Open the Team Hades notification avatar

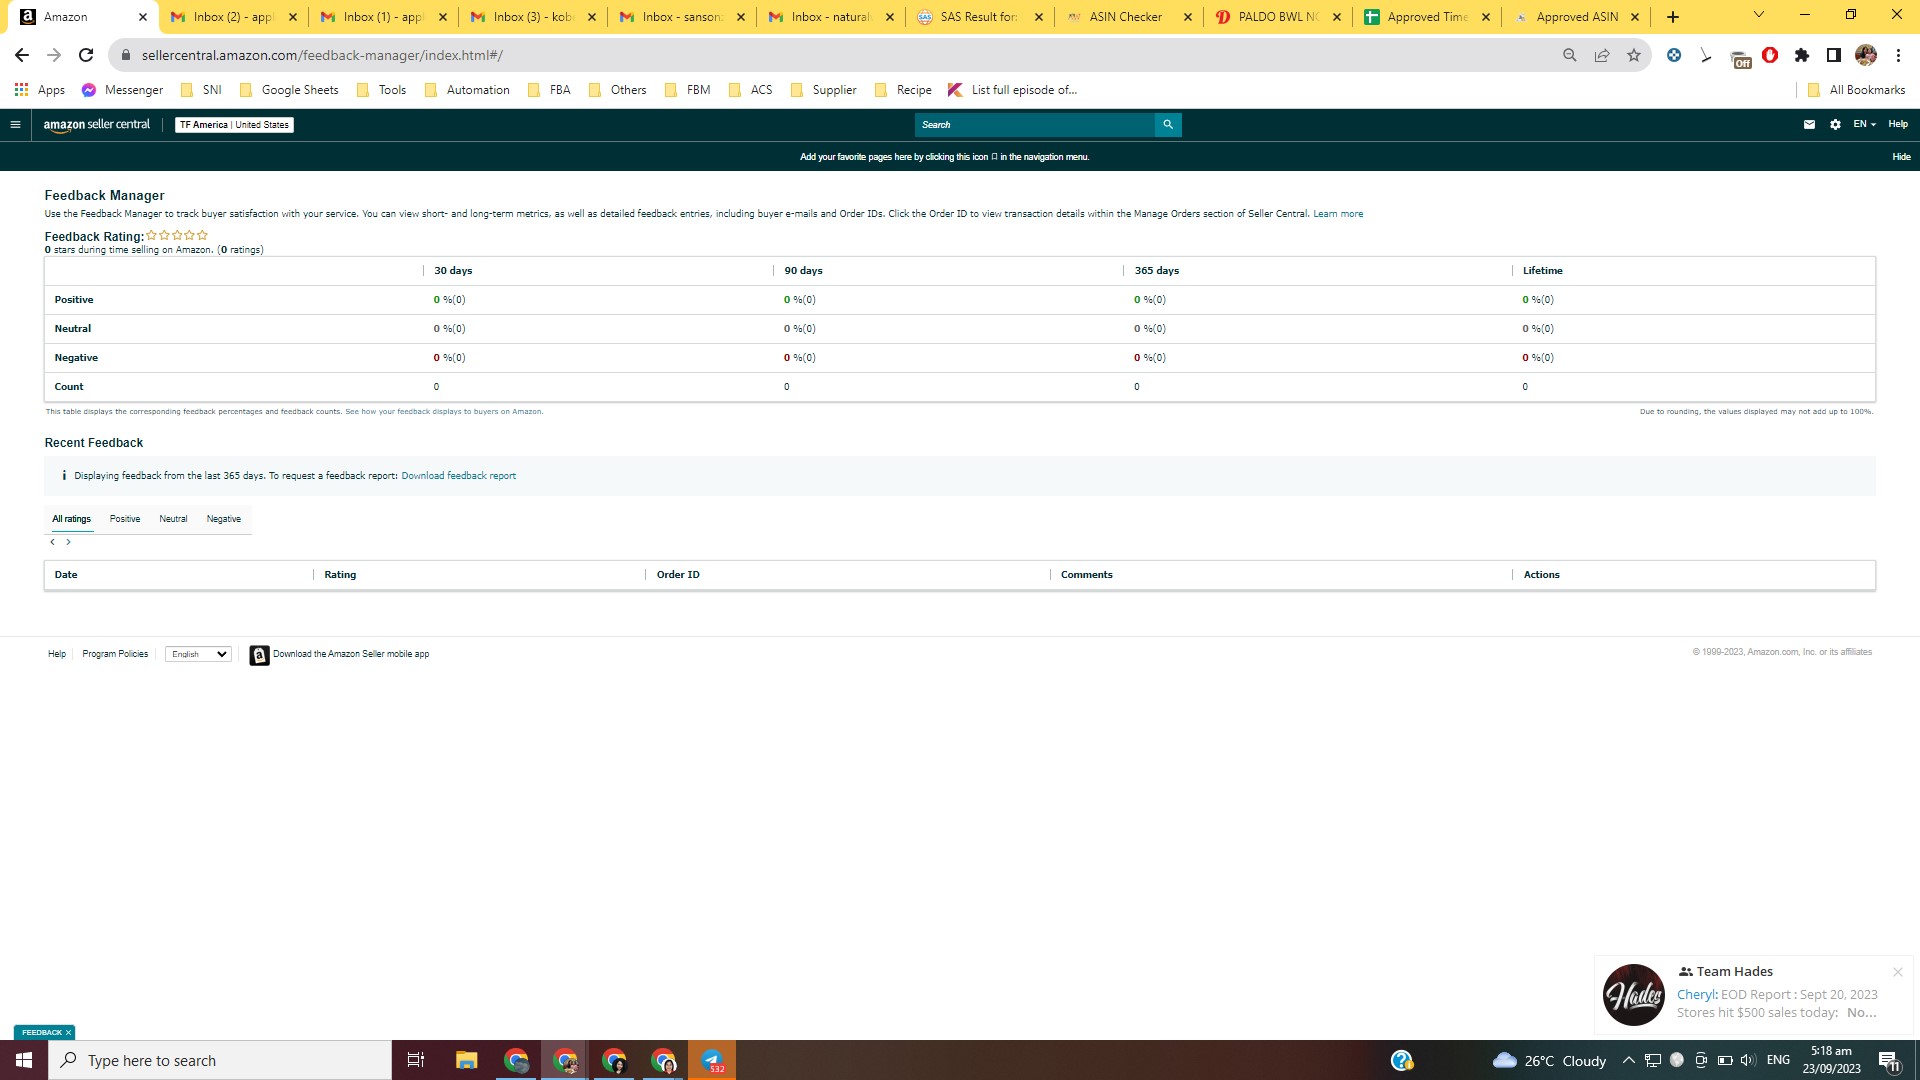pyautogui.click(x=1633, y=995)
